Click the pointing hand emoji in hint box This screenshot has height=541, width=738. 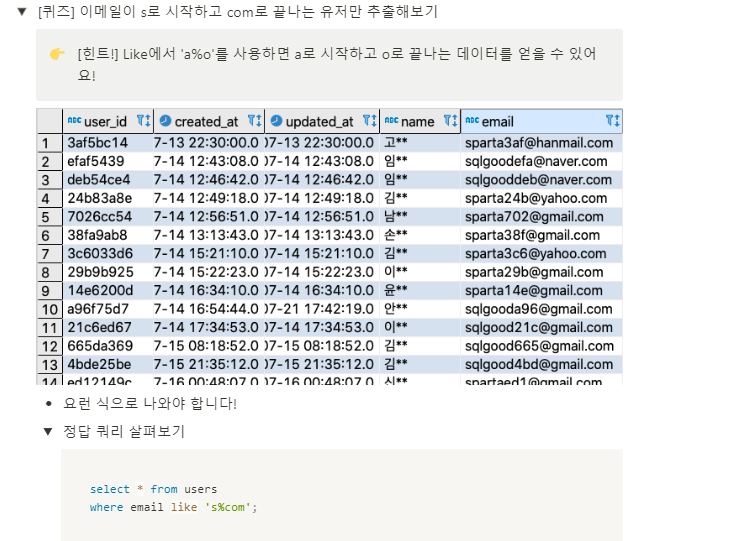click(57, 54)
